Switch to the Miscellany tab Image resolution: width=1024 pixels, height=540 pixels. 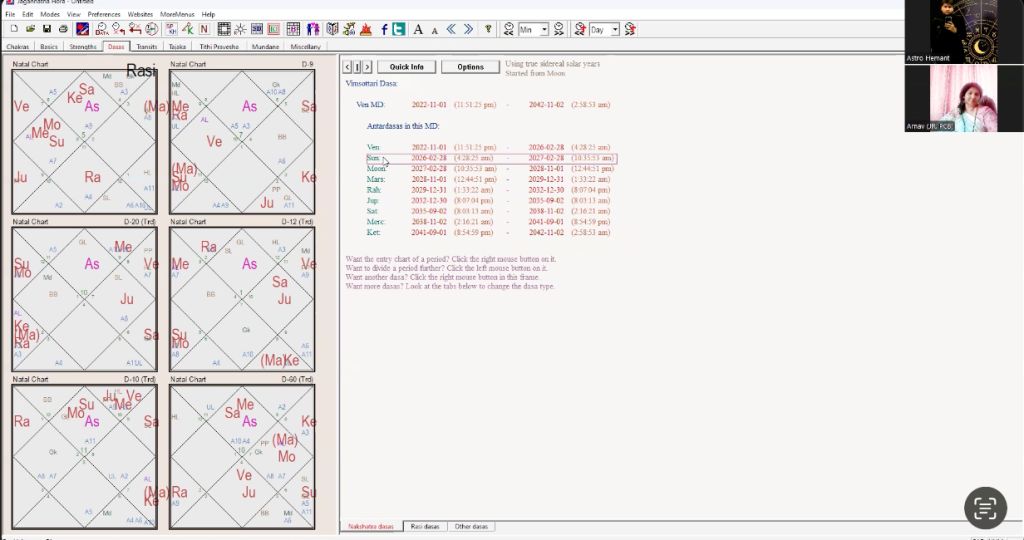pyautogui.click(x=306, y=46)
